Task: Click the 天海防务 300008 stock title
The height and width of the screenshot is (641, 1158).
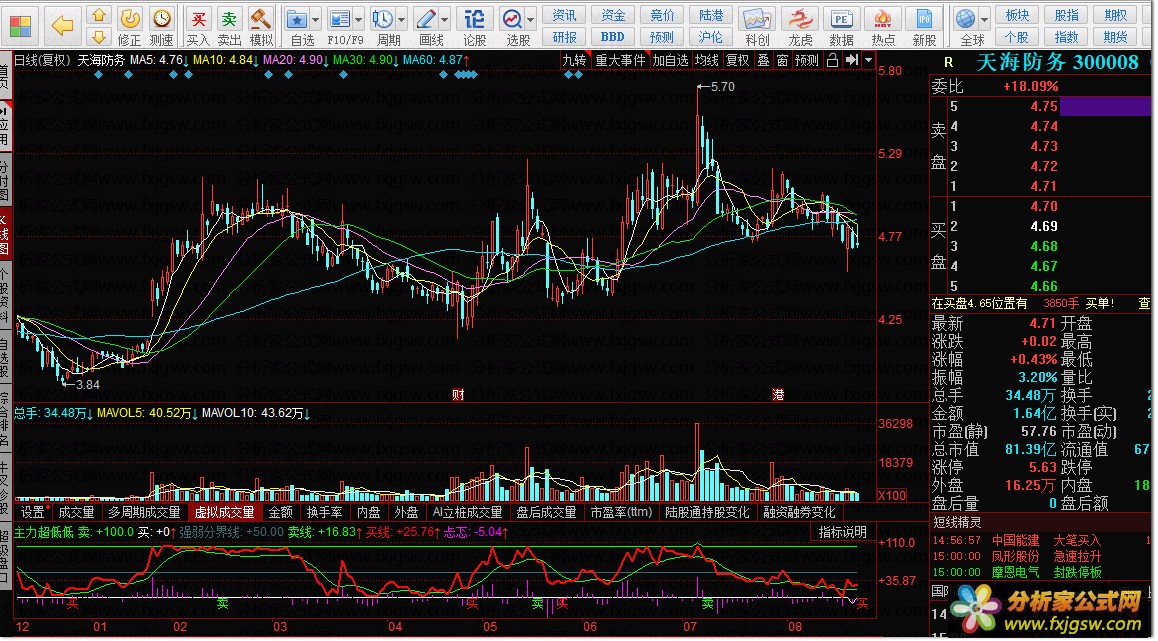Action: tap(1058, 62)
